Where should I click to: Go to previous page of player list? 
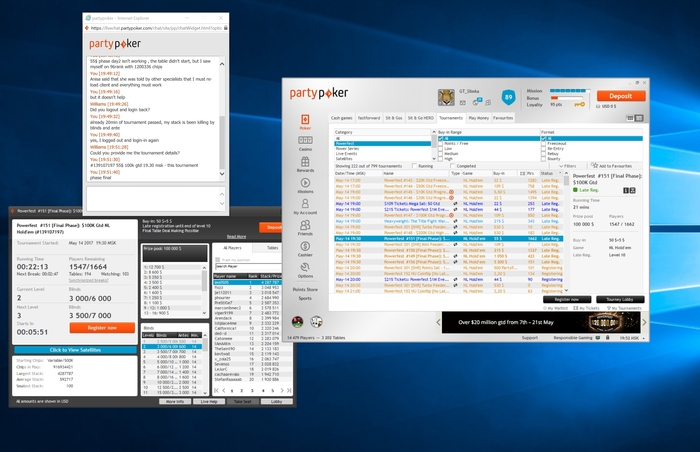tap(224, 390)
